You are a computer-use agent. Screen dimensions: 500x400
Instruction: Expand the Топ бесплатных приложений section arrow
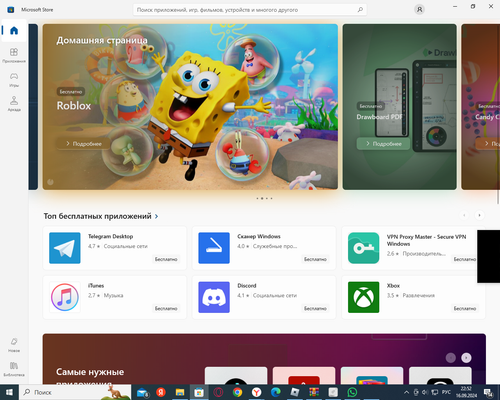(156, 216)
